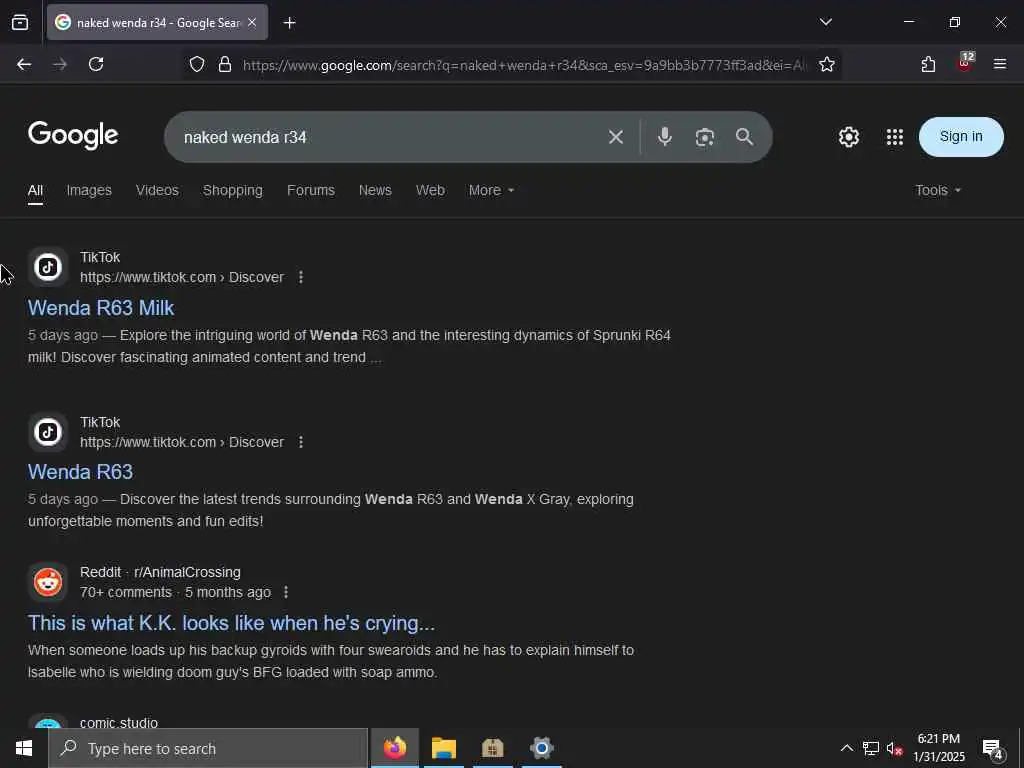
Task: Click the comic.studio source label
Action: [x=119, y=723]
